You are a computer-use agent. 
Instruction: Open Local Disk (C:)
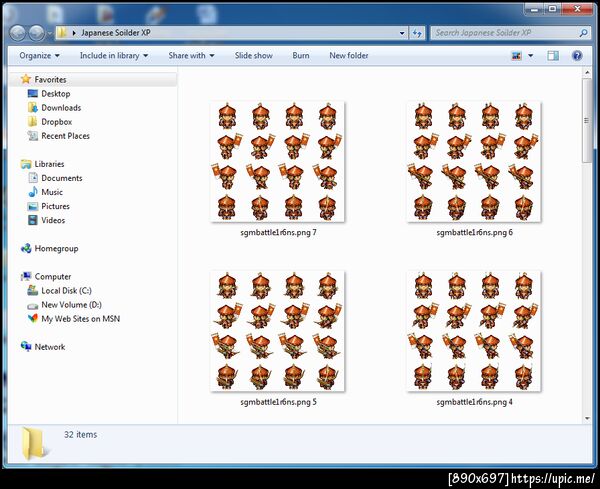click(66, 291)
